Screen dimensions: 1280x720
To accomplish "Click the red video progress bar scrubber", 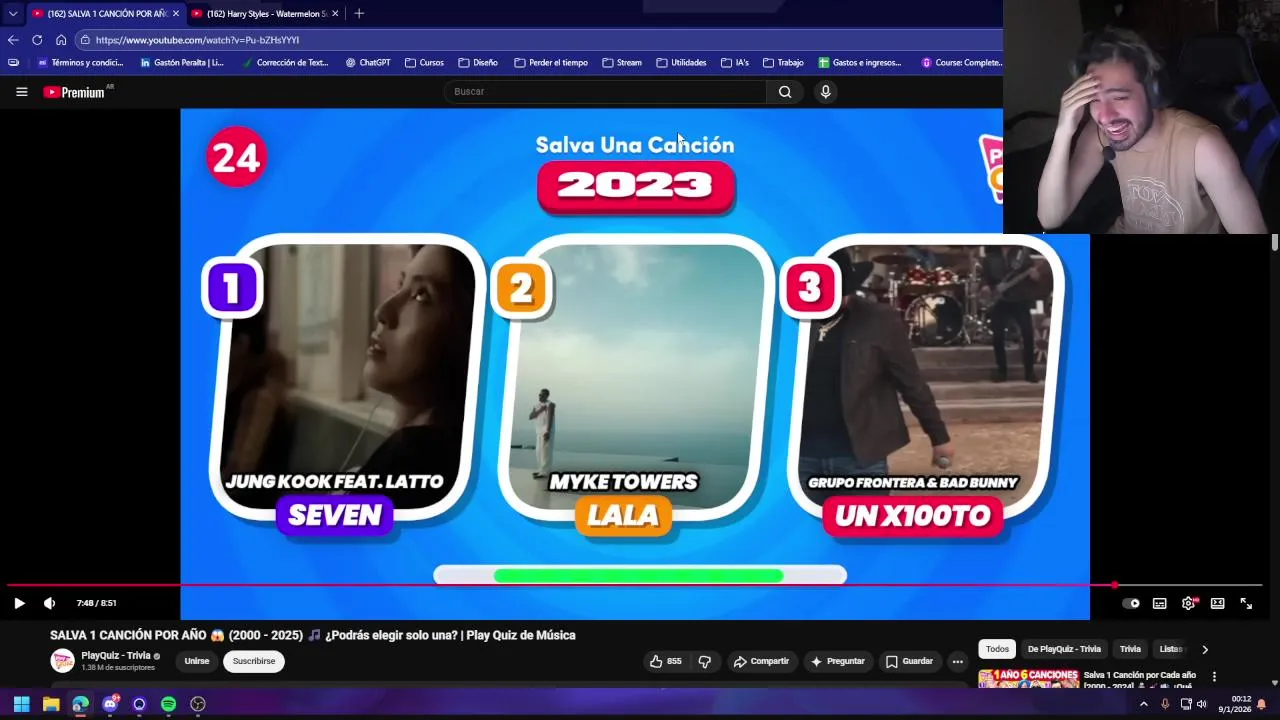I will [x=1114, y=585].
